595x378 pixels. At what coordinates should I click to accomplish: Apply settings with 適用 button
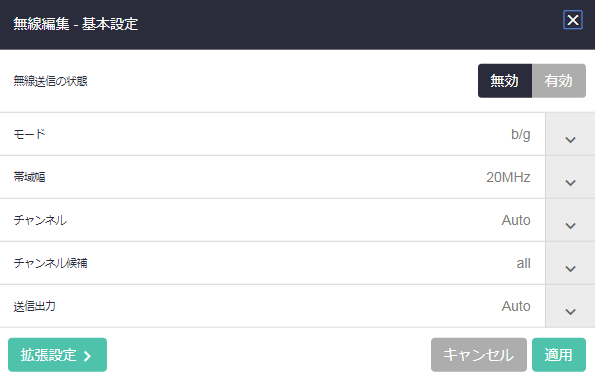pos(559,355)
